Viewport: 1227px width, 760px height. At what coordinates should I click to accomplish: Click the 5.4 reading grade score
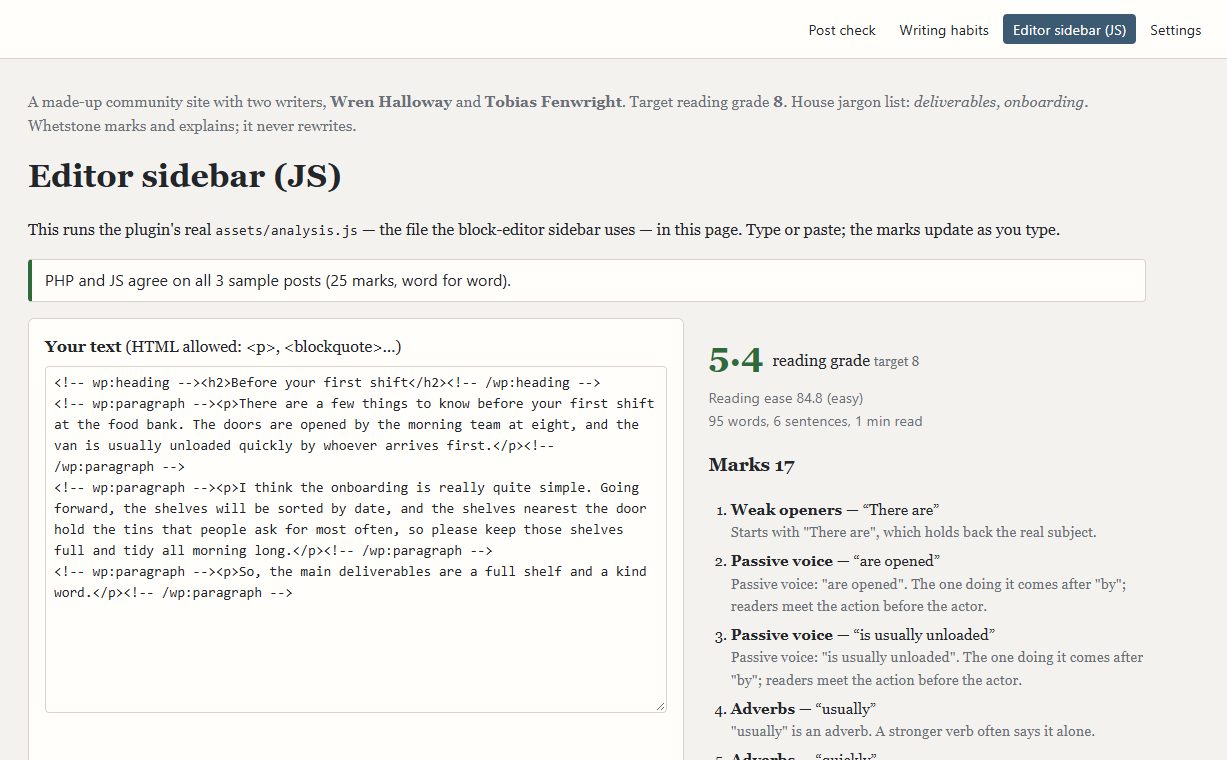pyautogui.click(x=735, y=360)
